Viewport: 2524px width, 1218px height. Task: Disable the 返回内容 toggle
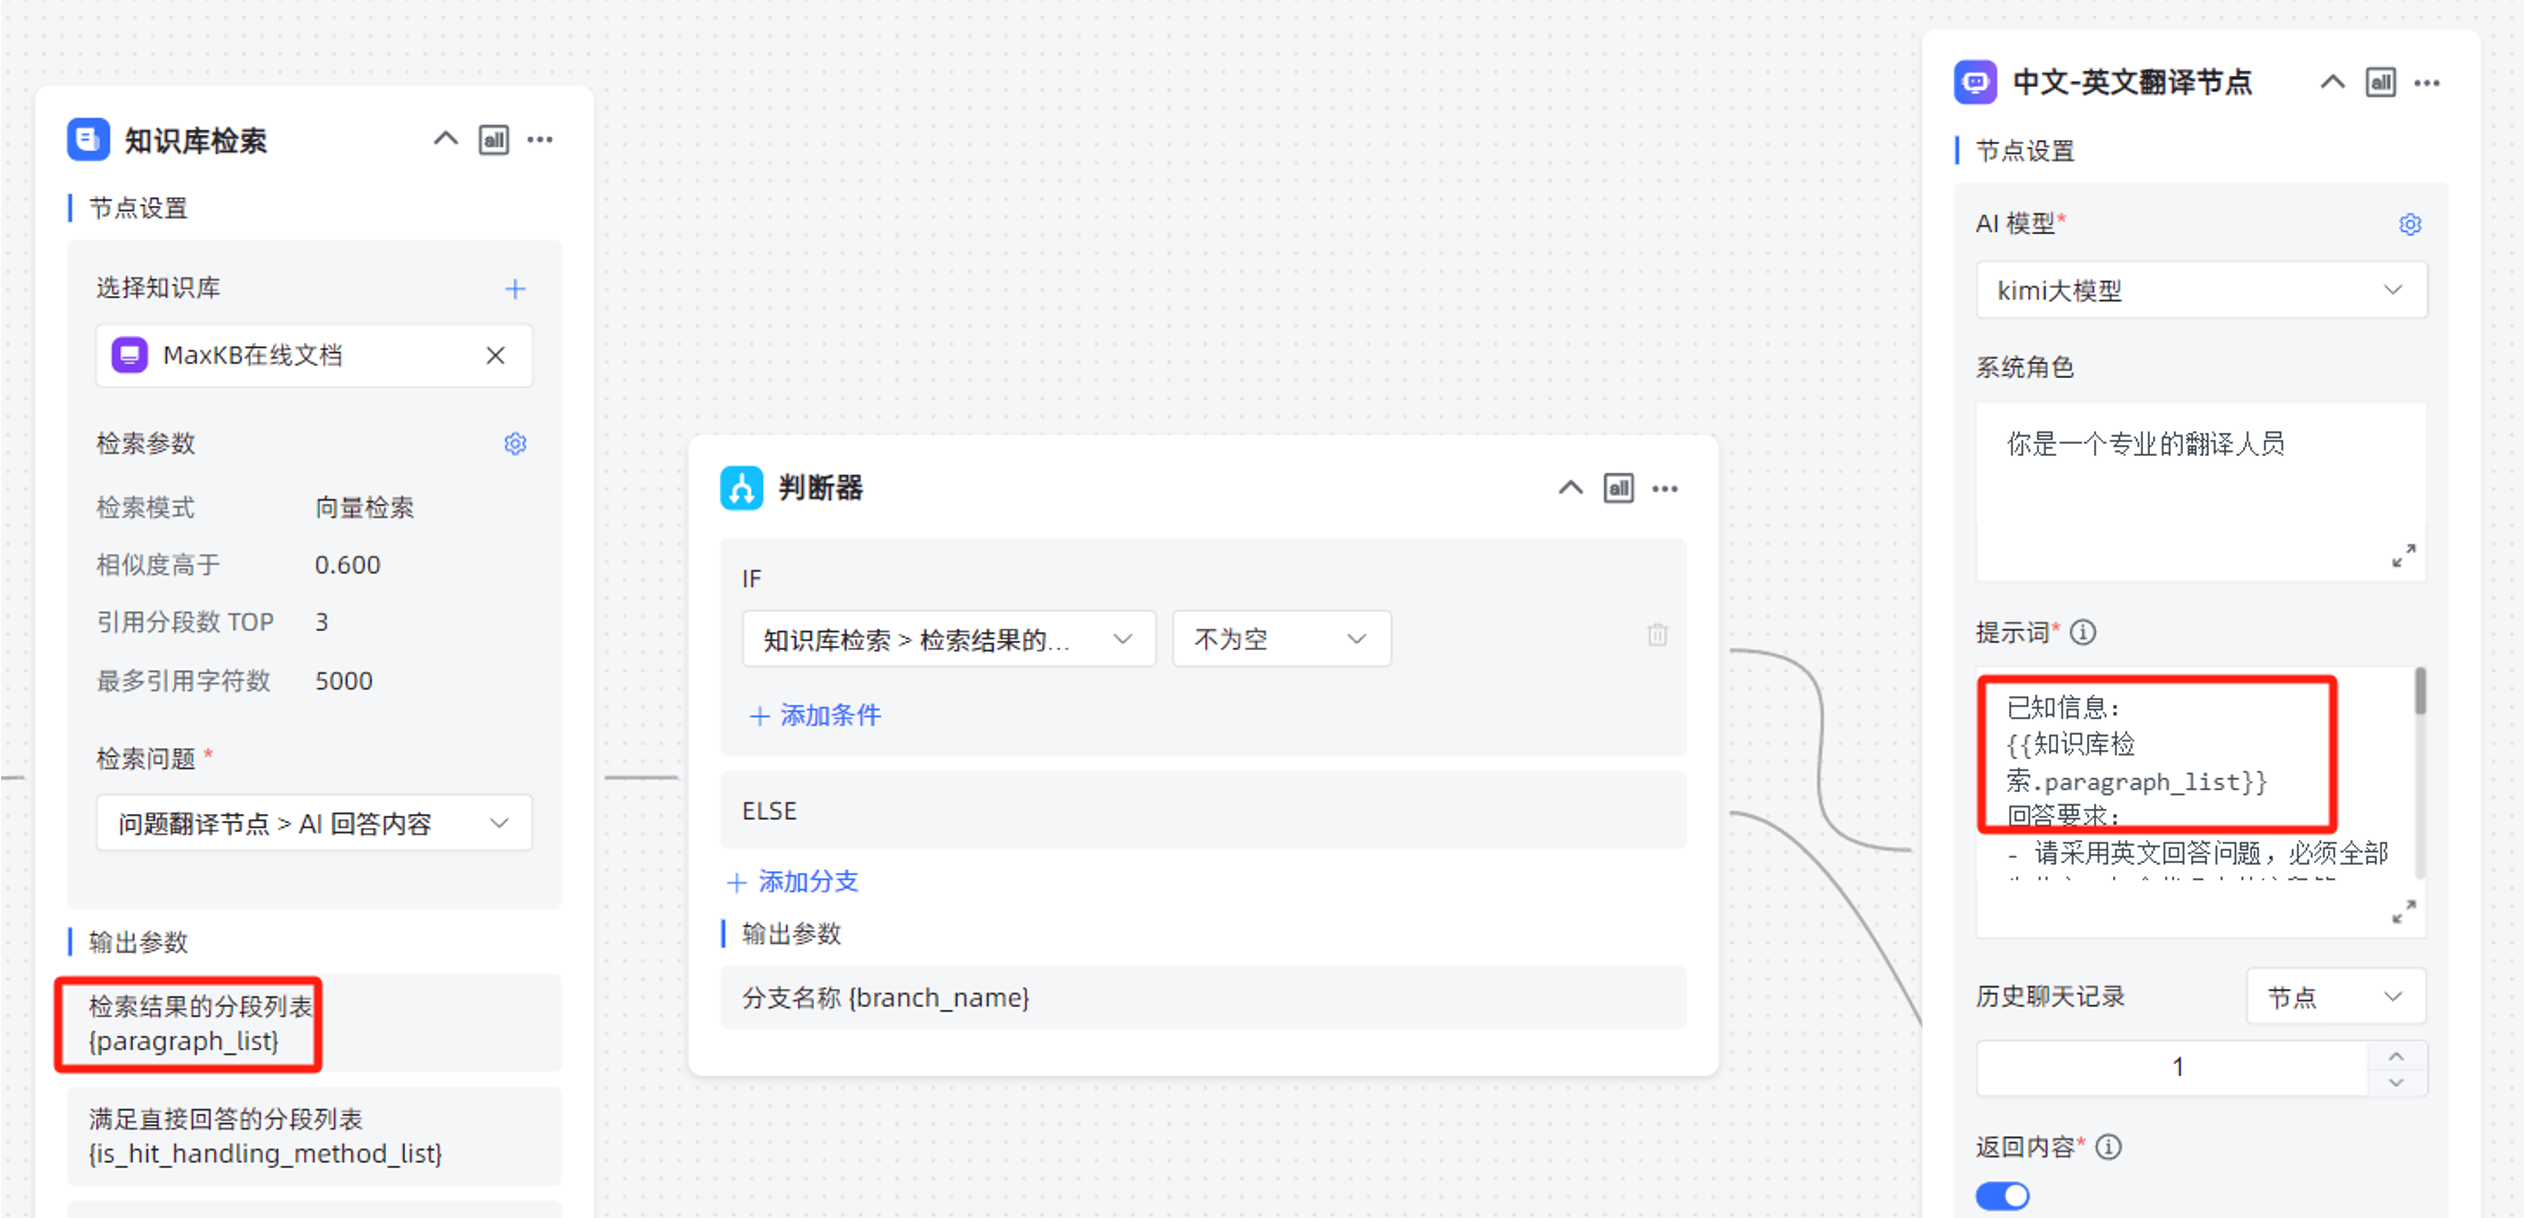[2002, 1196]
